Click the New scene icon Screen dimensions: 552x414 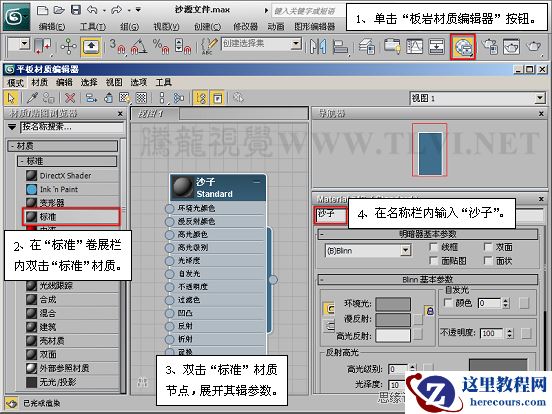coord(42,10)
